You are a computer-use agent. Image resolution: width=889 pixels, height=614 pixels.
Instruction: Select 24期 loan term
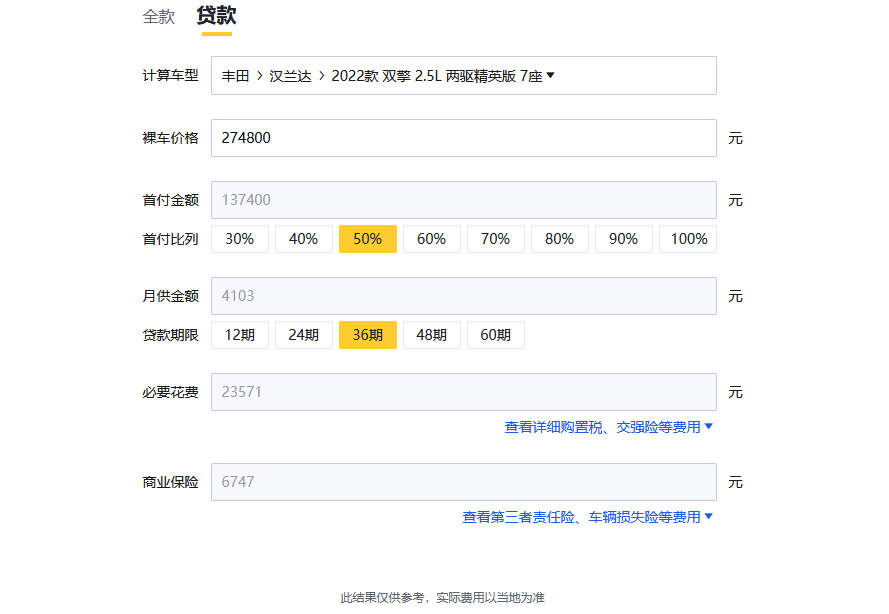pyautogui.click(x=304, y=335)
